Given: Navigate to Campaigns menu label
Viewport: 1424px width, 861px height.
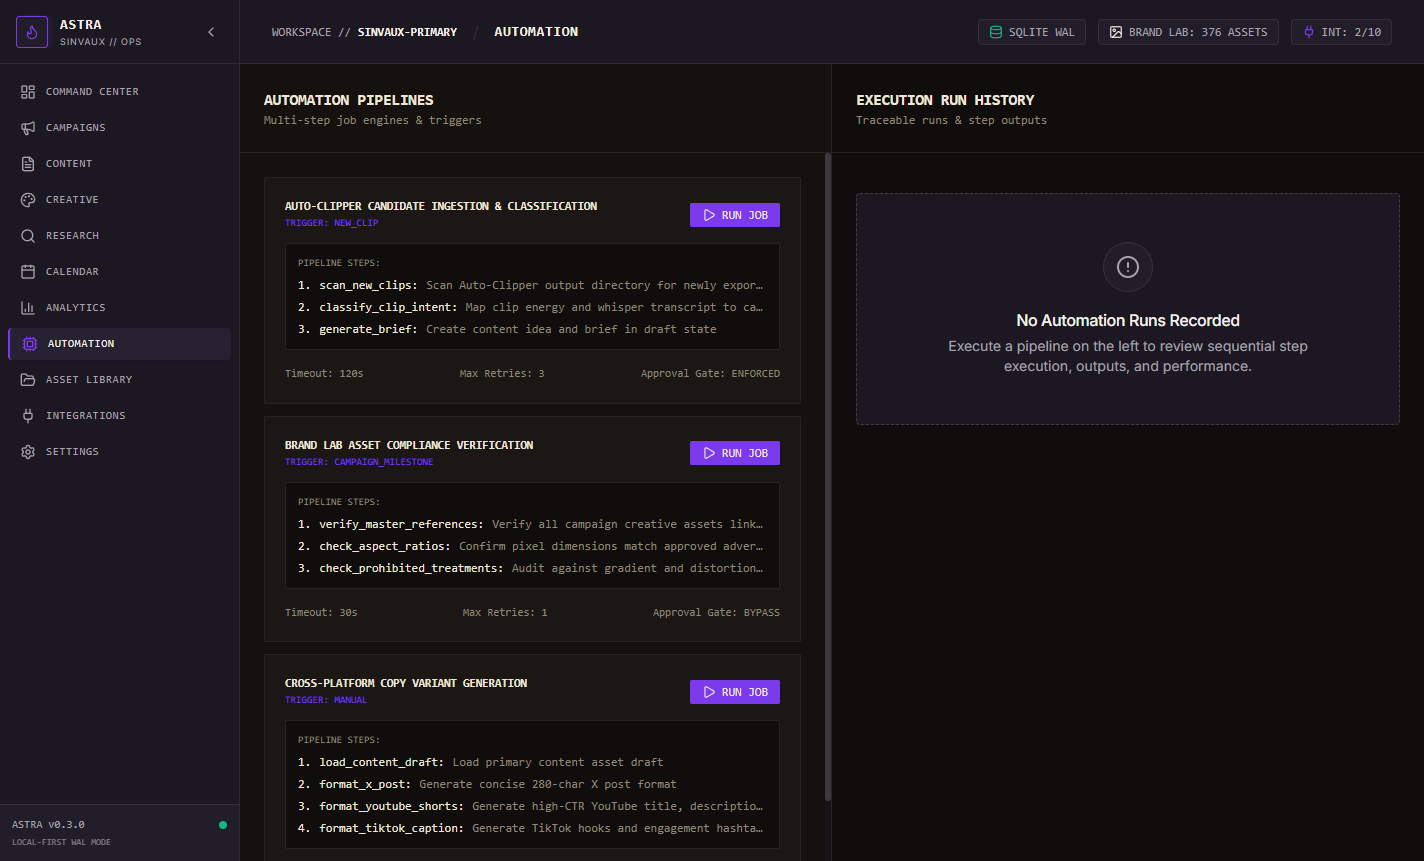Looking at the screenshot, I should [x=76, y=128].
